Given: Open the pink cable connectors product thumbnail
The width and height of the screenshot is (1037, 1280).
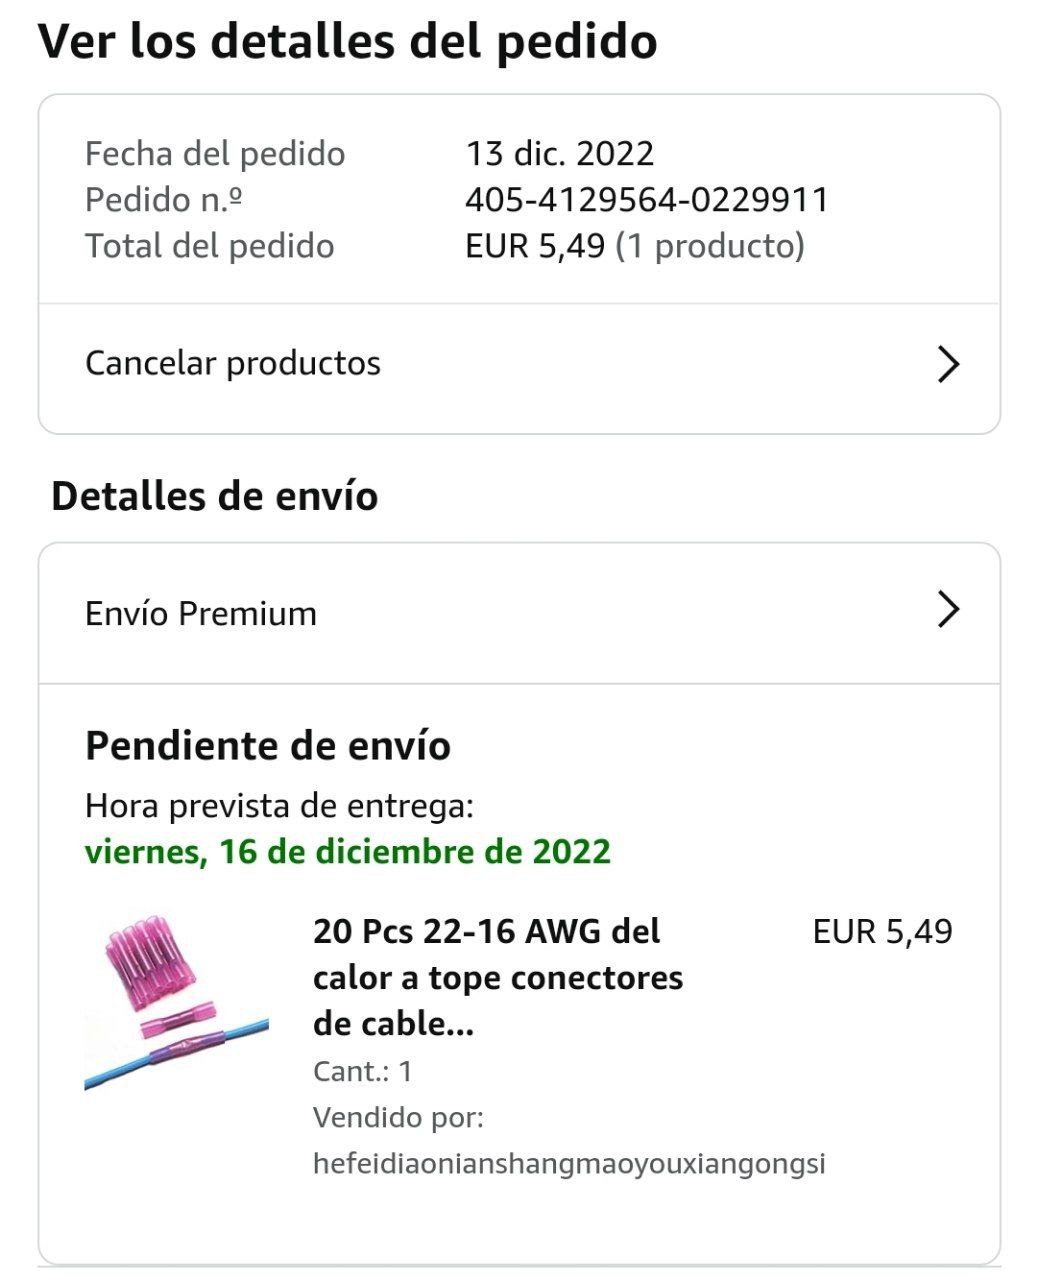Looking at the screenshot, I should click(x=177, y=1000).
